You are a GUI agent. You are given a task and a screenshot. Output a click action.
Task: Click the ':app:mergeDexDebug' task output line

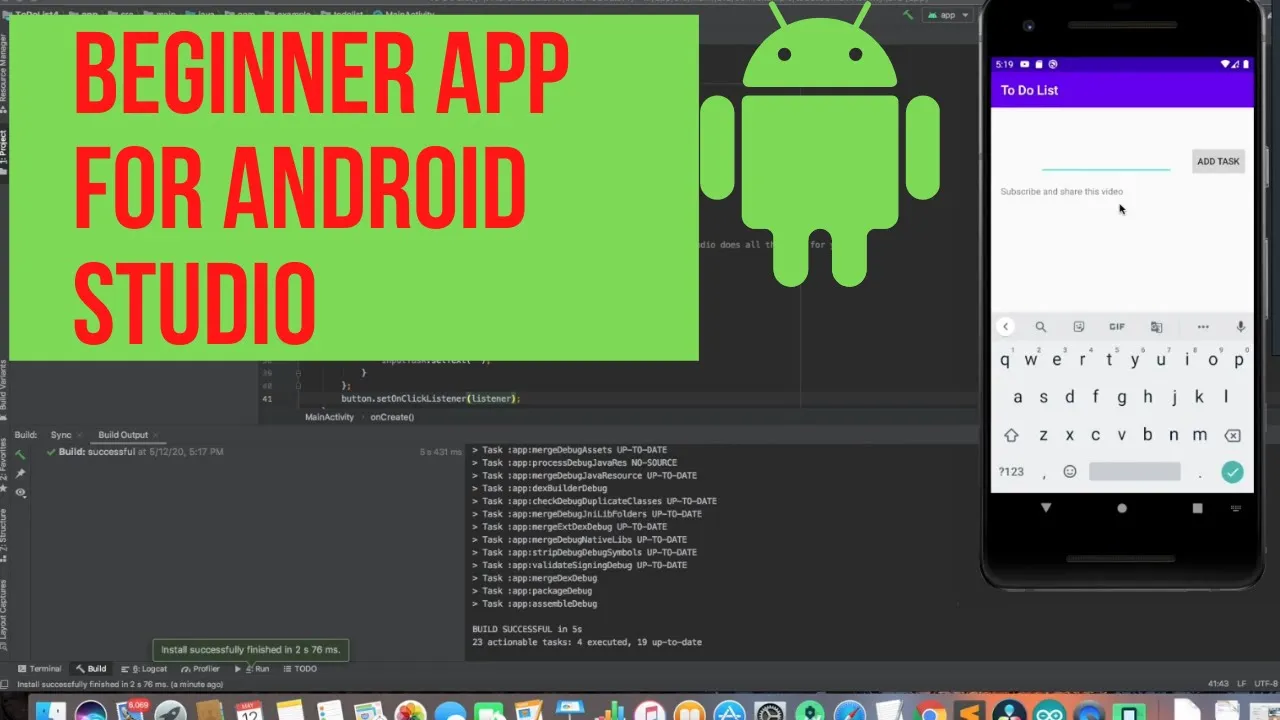(534, 578)
